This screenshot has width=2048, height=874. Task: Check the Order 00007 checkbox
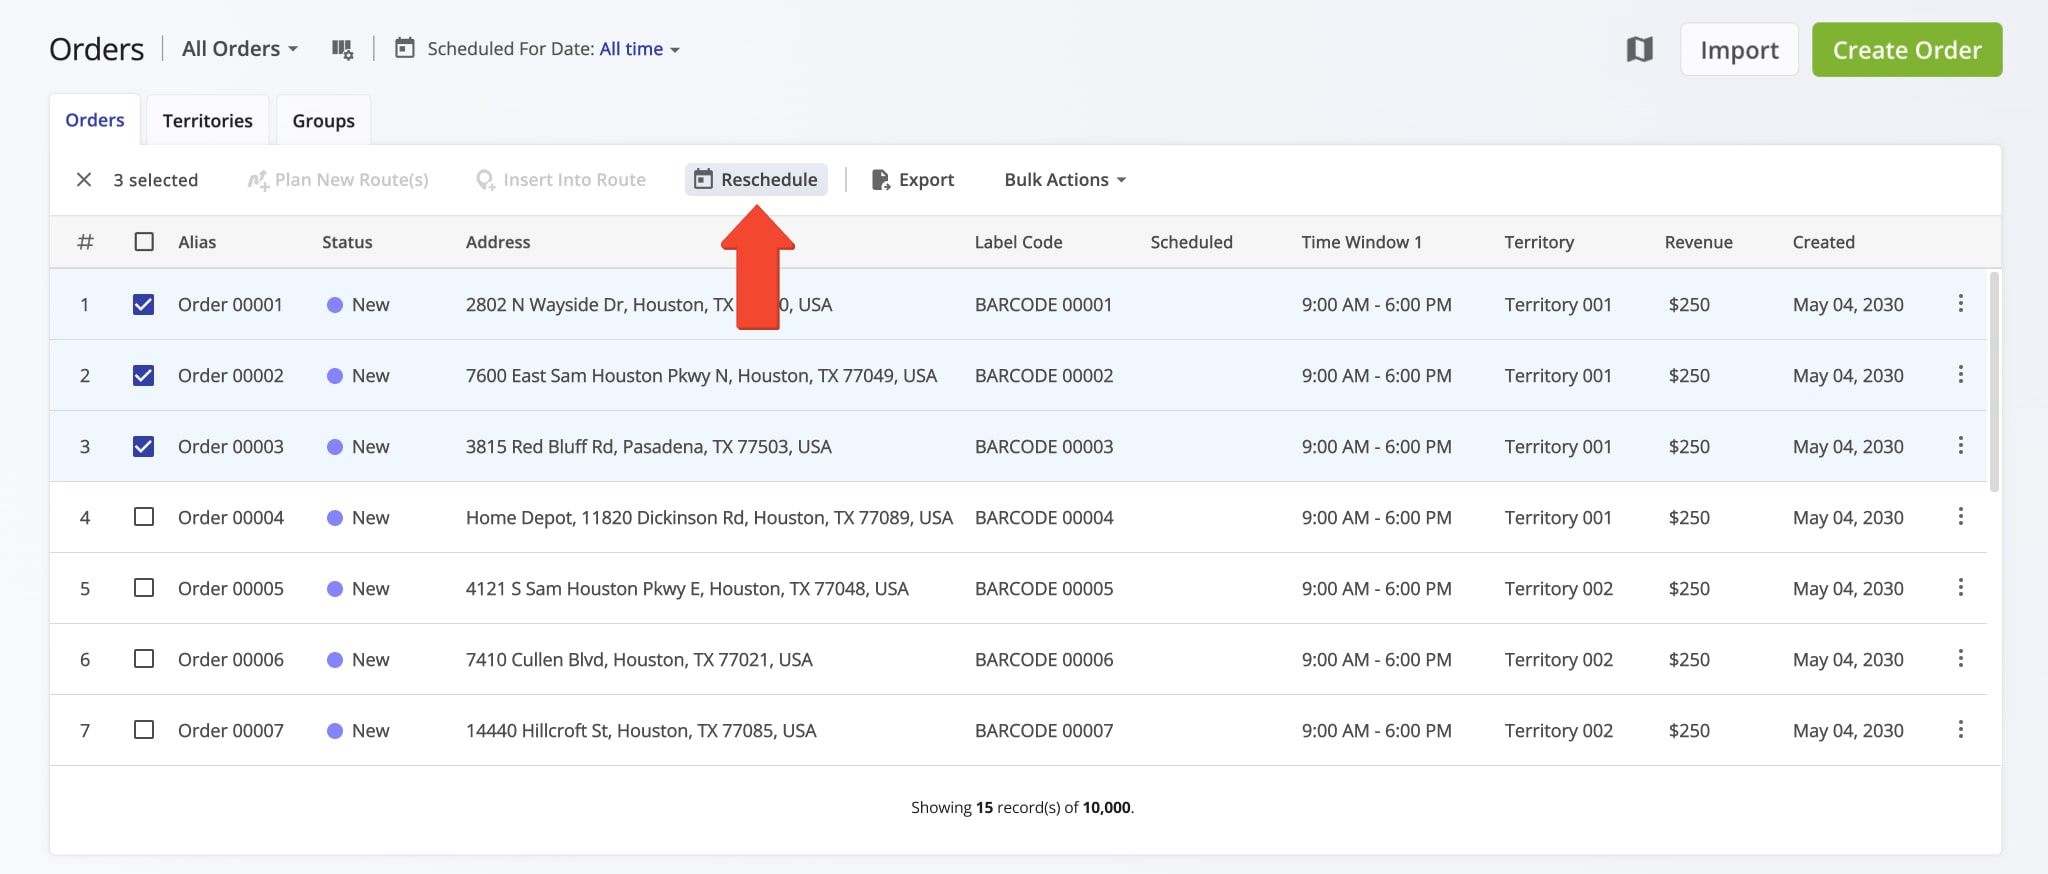(x=144, y=730)
